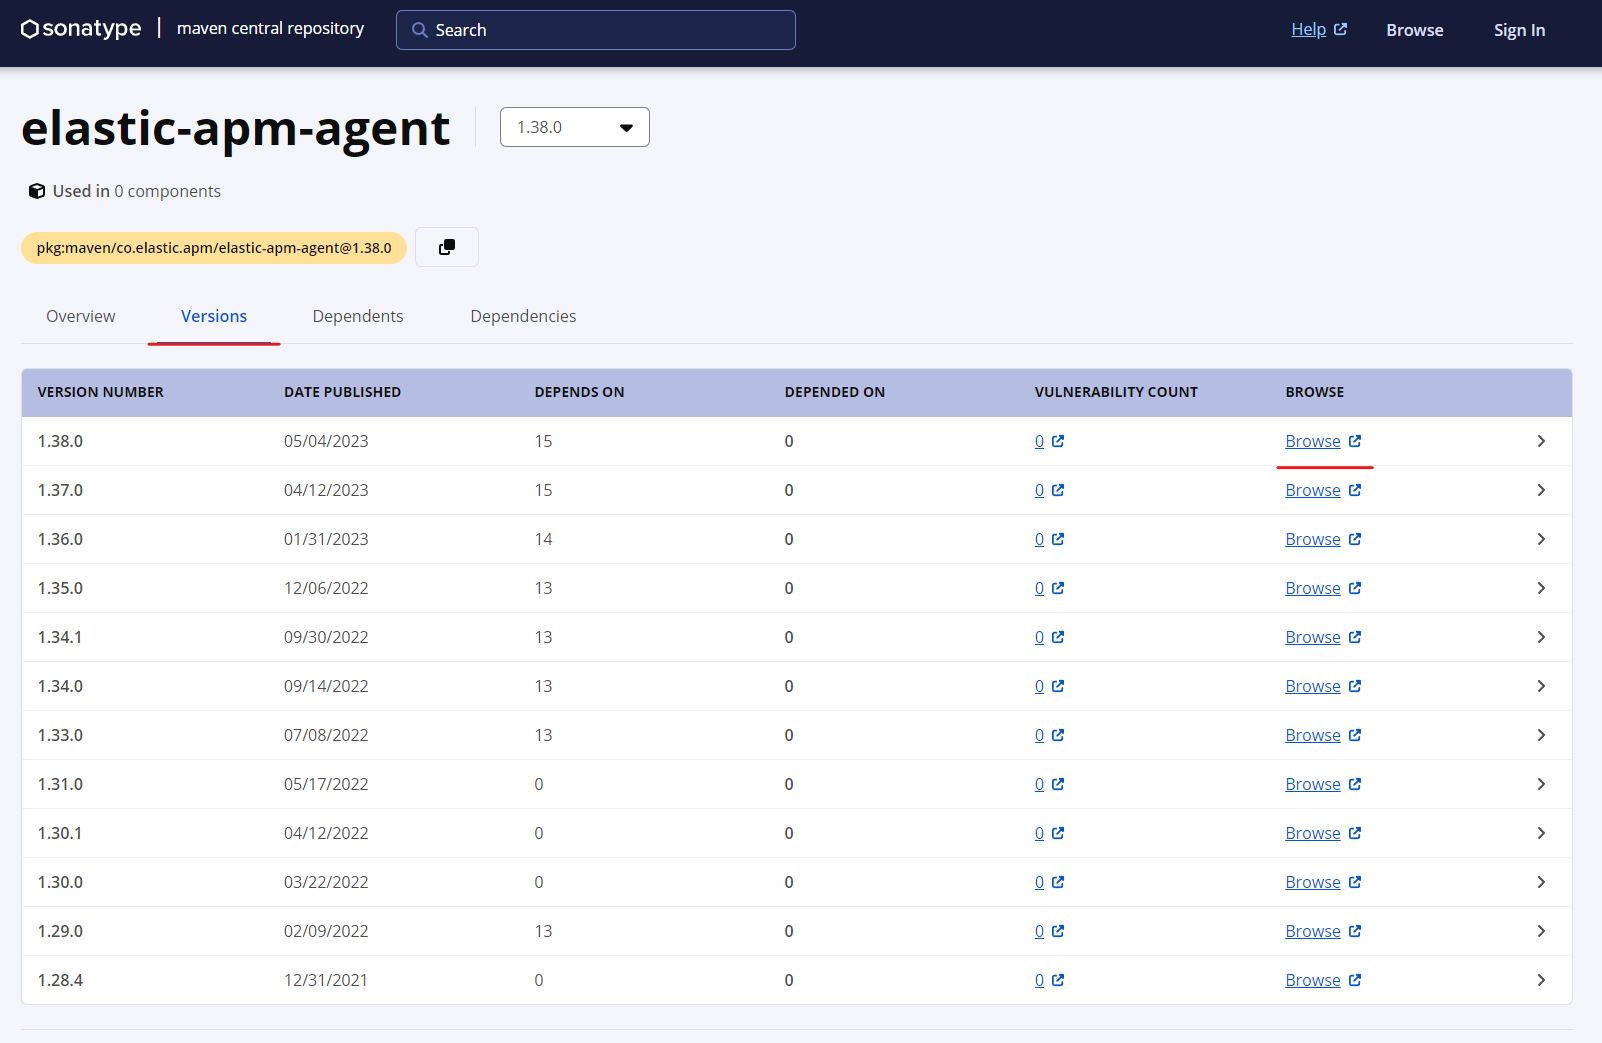Open the Dependents tab

click(x=358, y=316)
